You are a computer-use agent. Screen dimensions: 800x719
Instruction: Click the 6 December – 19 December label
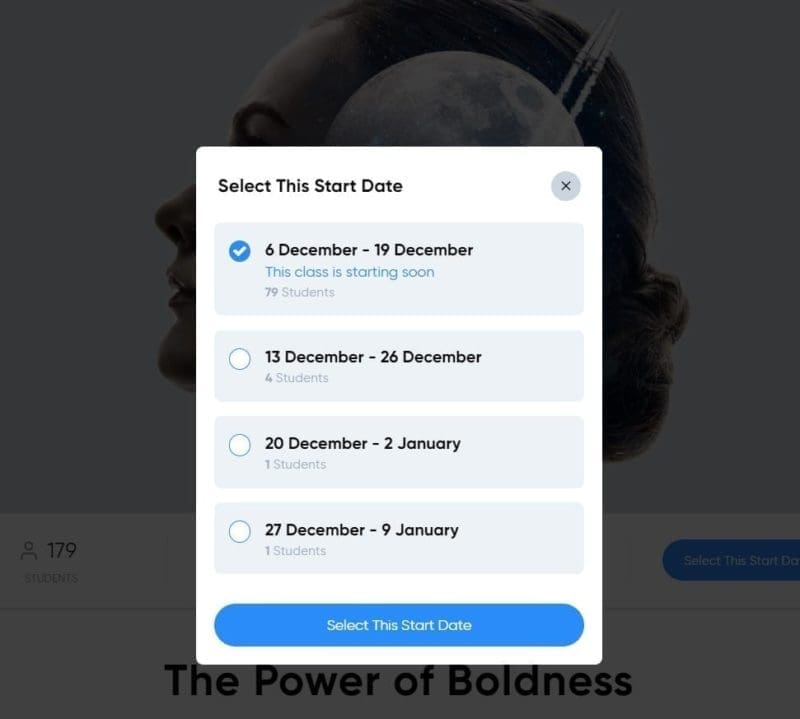pyautogui.click(x=368, y=250)
